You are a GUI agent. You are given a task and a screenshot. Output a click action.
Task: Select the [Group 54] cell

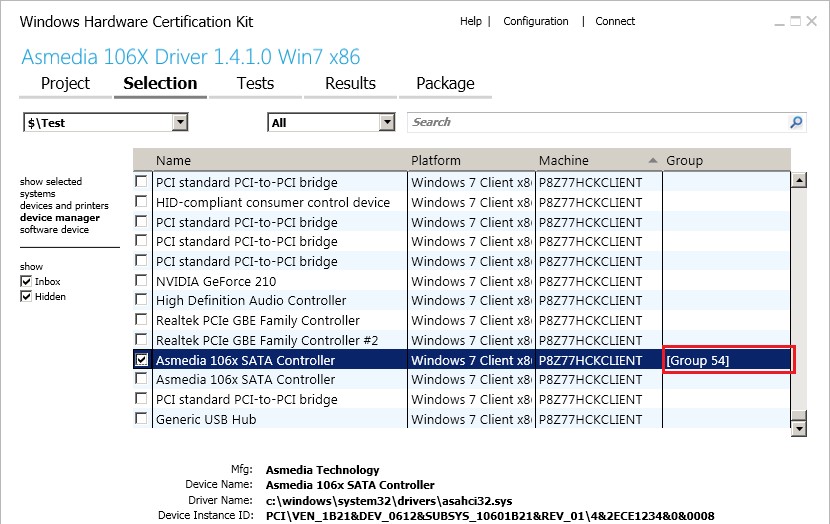pyautogui.click(x=728, y=360)
